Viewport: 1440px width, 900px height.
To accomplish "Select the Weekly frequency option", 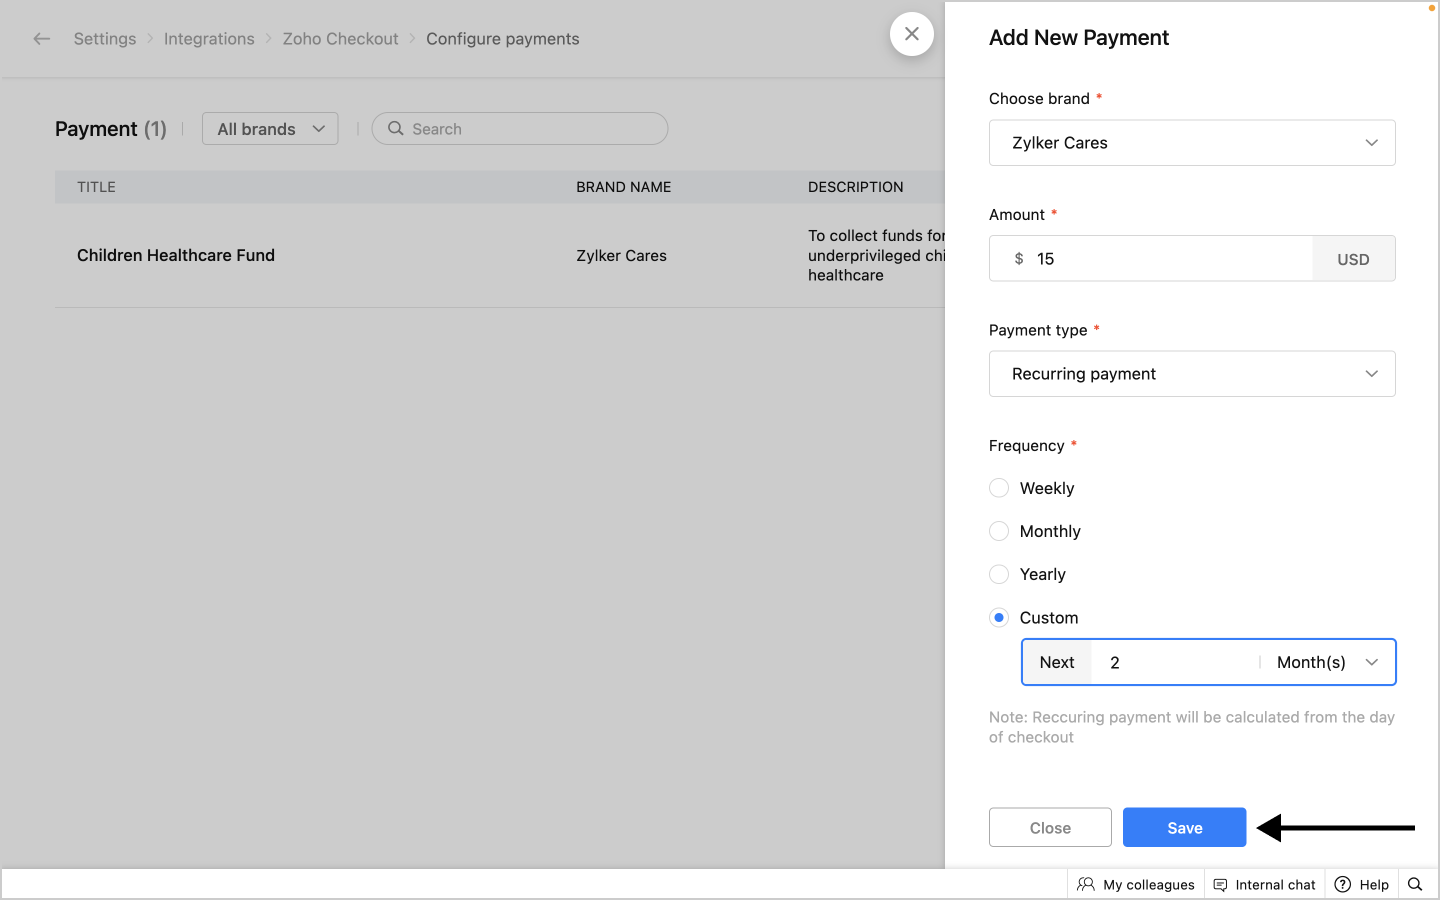I will (x=999, y=488).
